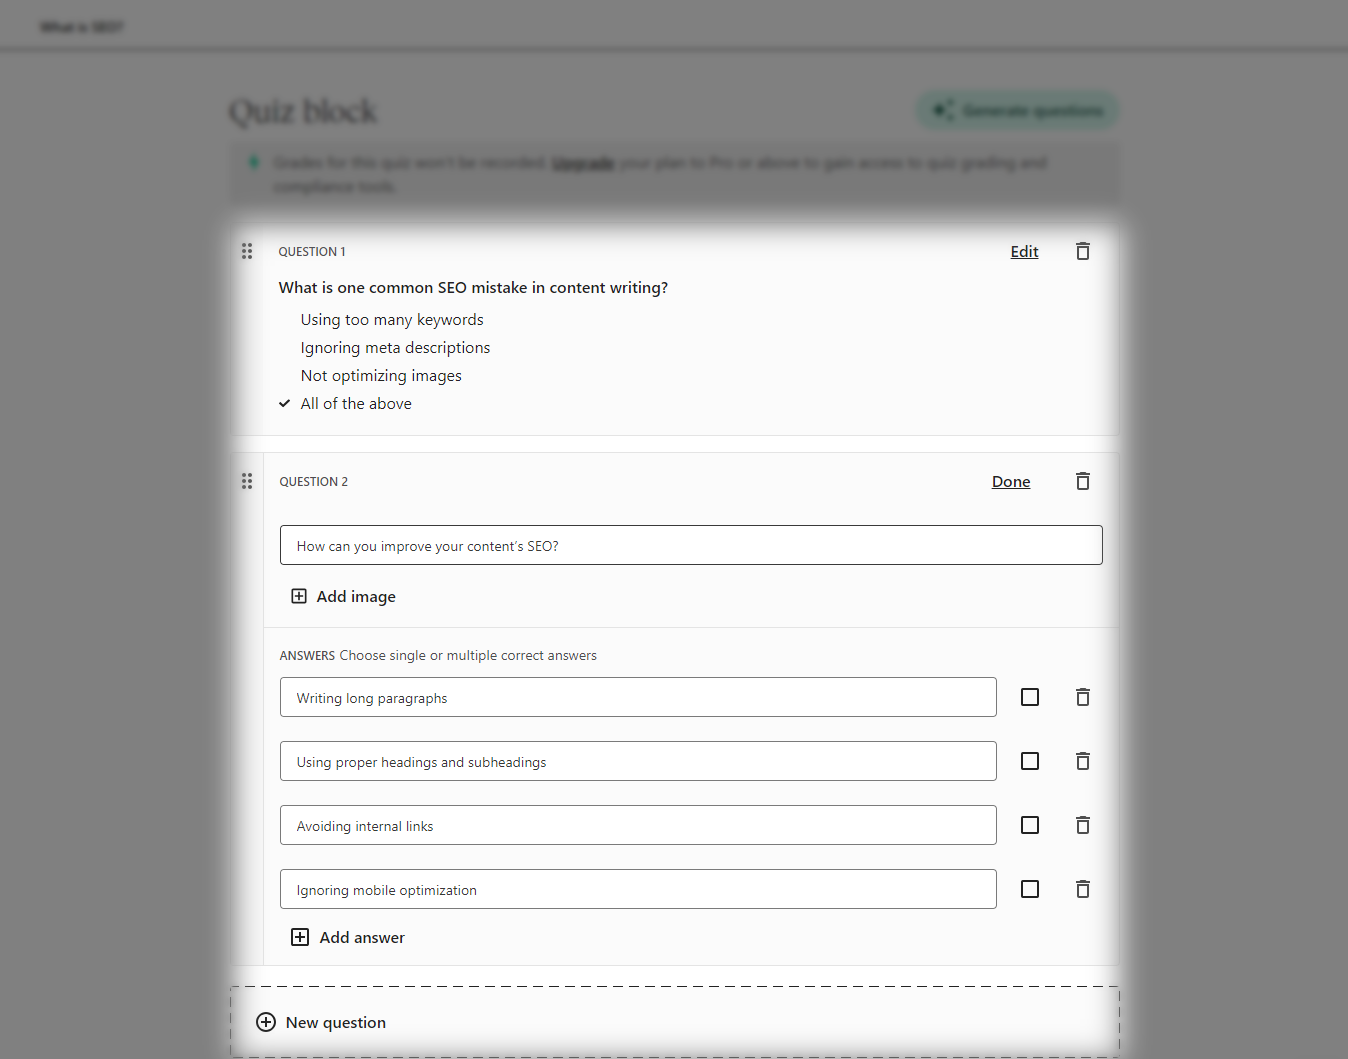This screenshot has width=1348, height=1059.
Task: Open Question 1 with the Edit link
Action: point(1024,252)
